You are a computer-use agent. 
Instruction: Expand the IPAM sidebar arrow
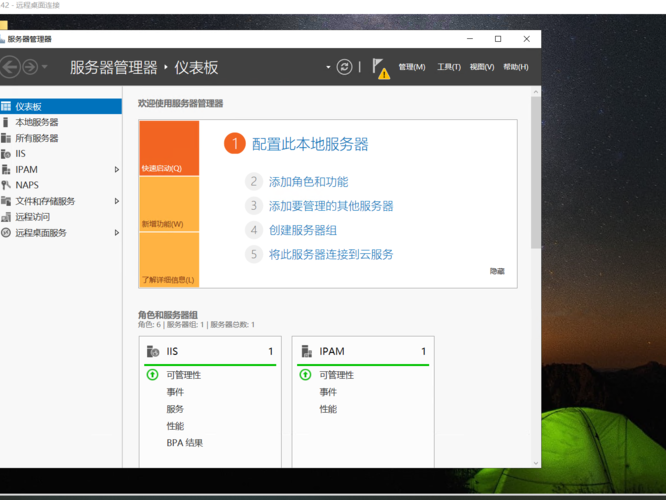click(117, 169)
